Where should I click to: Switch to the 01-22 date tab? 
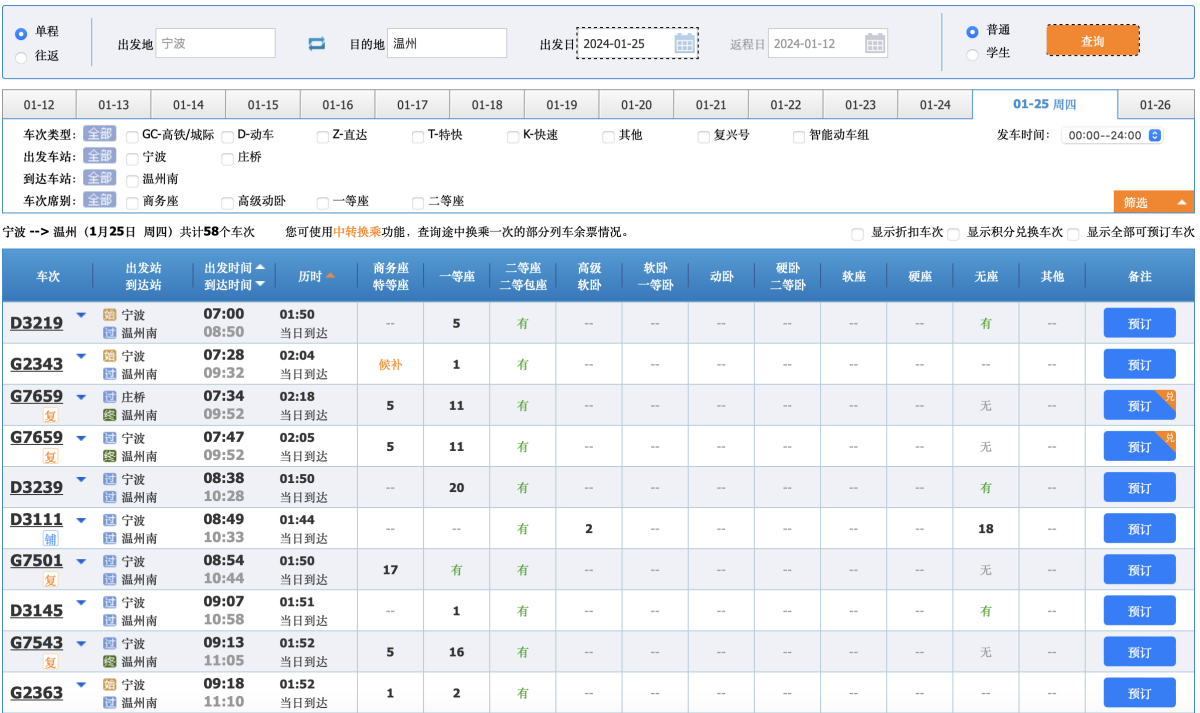(x=786, y=105)
